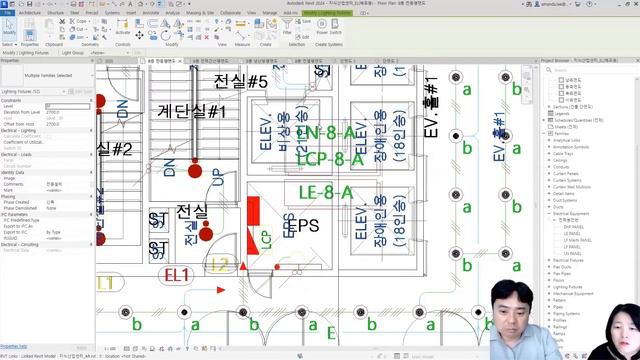
Task: Create a Switch system
Action: [336, 27]
